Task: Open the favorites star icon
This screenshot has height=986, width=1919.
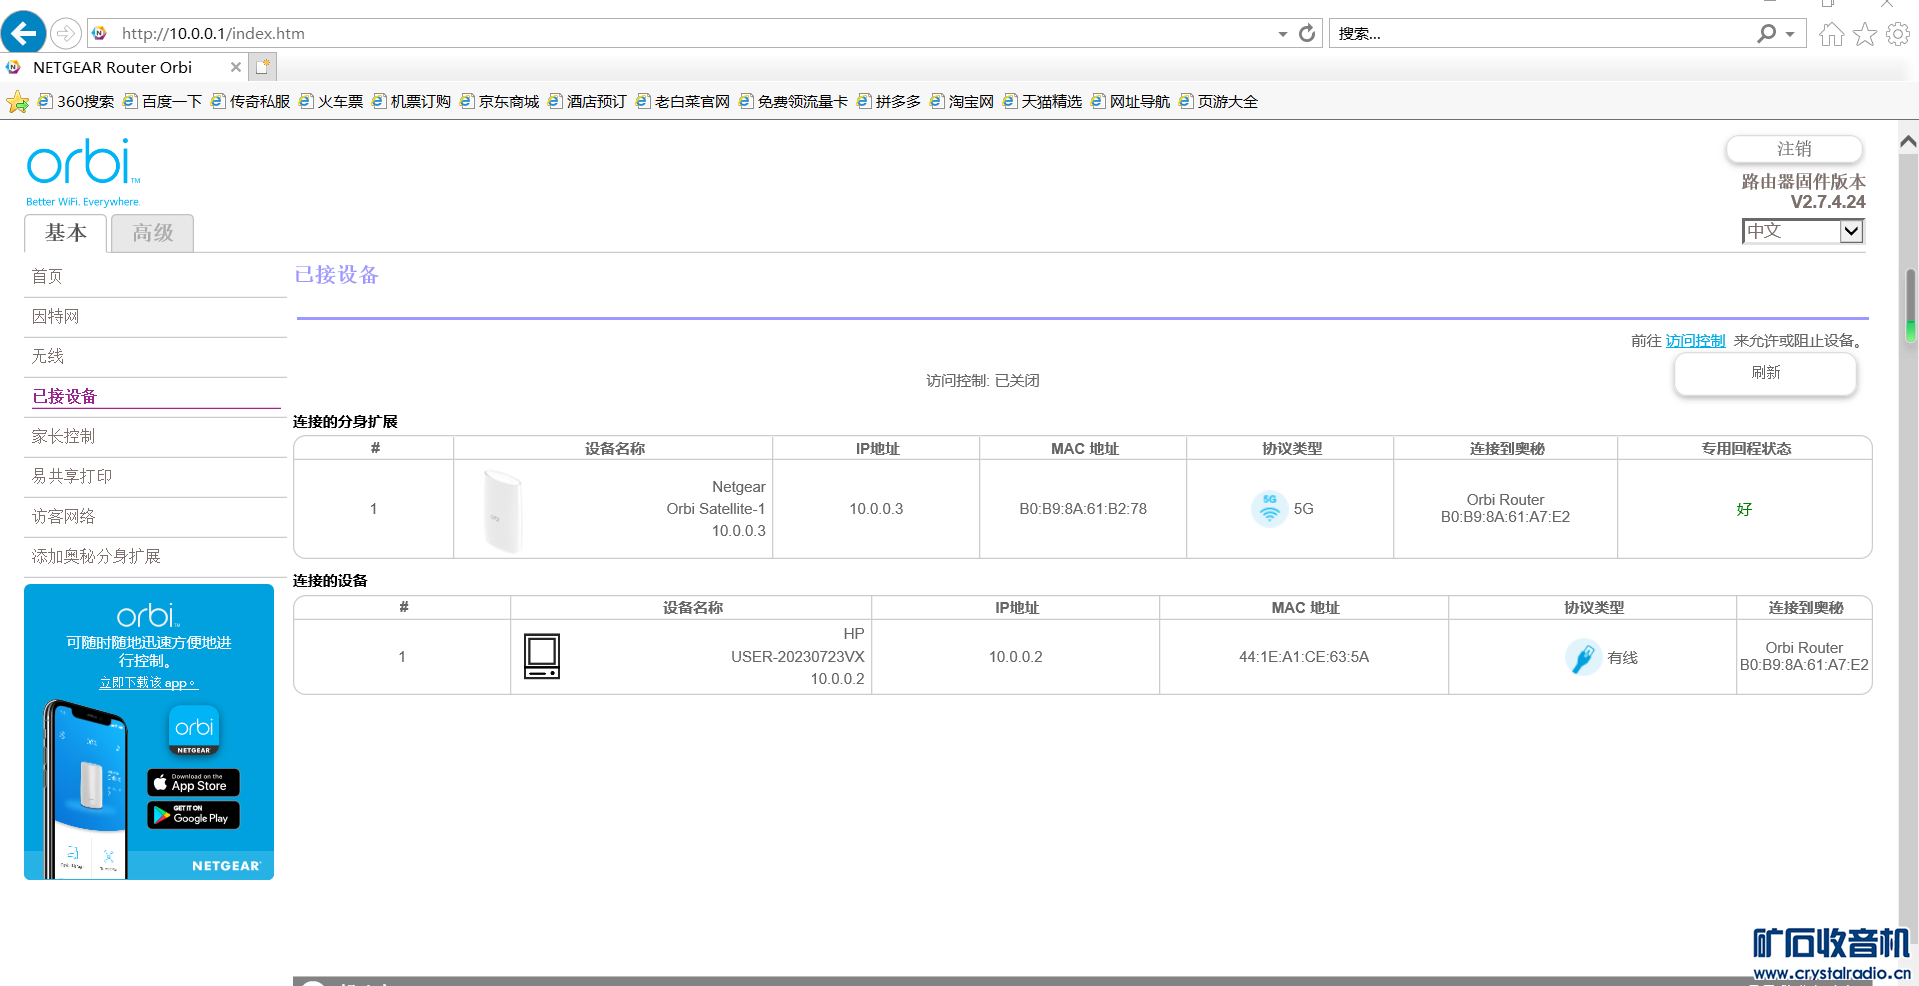Action: pos(1865,34)
